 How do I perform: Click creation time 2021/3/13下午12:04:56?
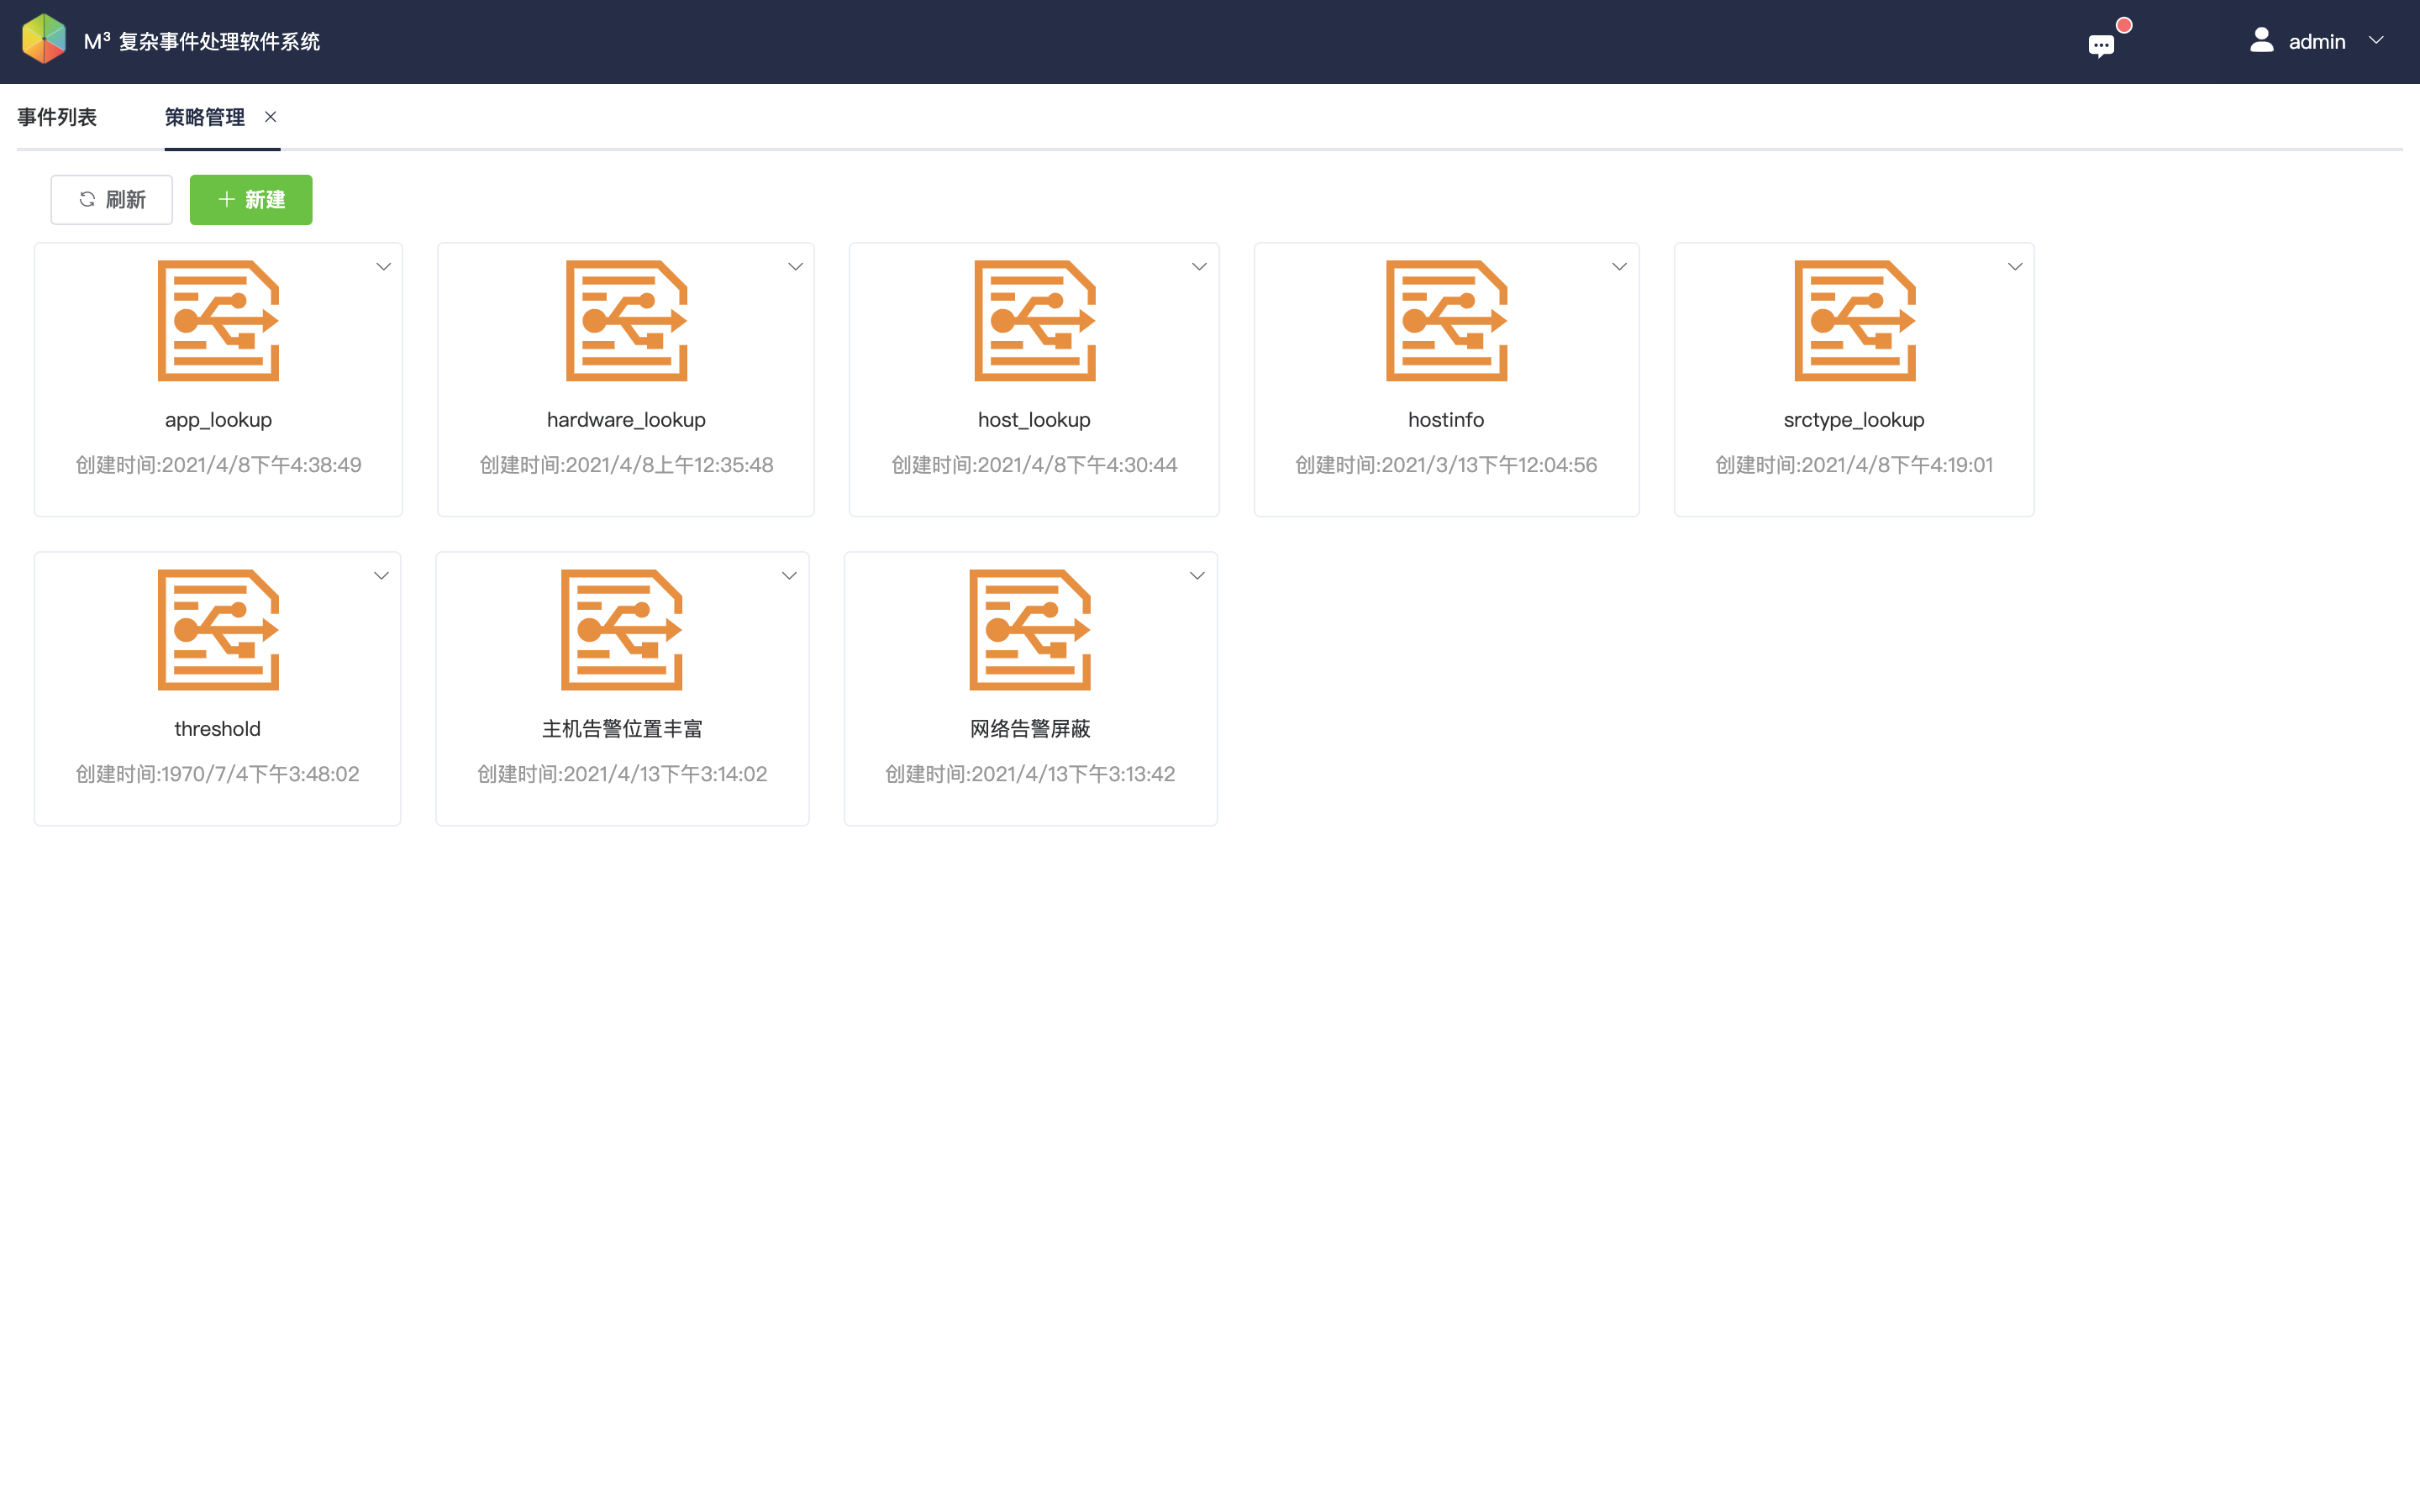tap(1446, 465)
